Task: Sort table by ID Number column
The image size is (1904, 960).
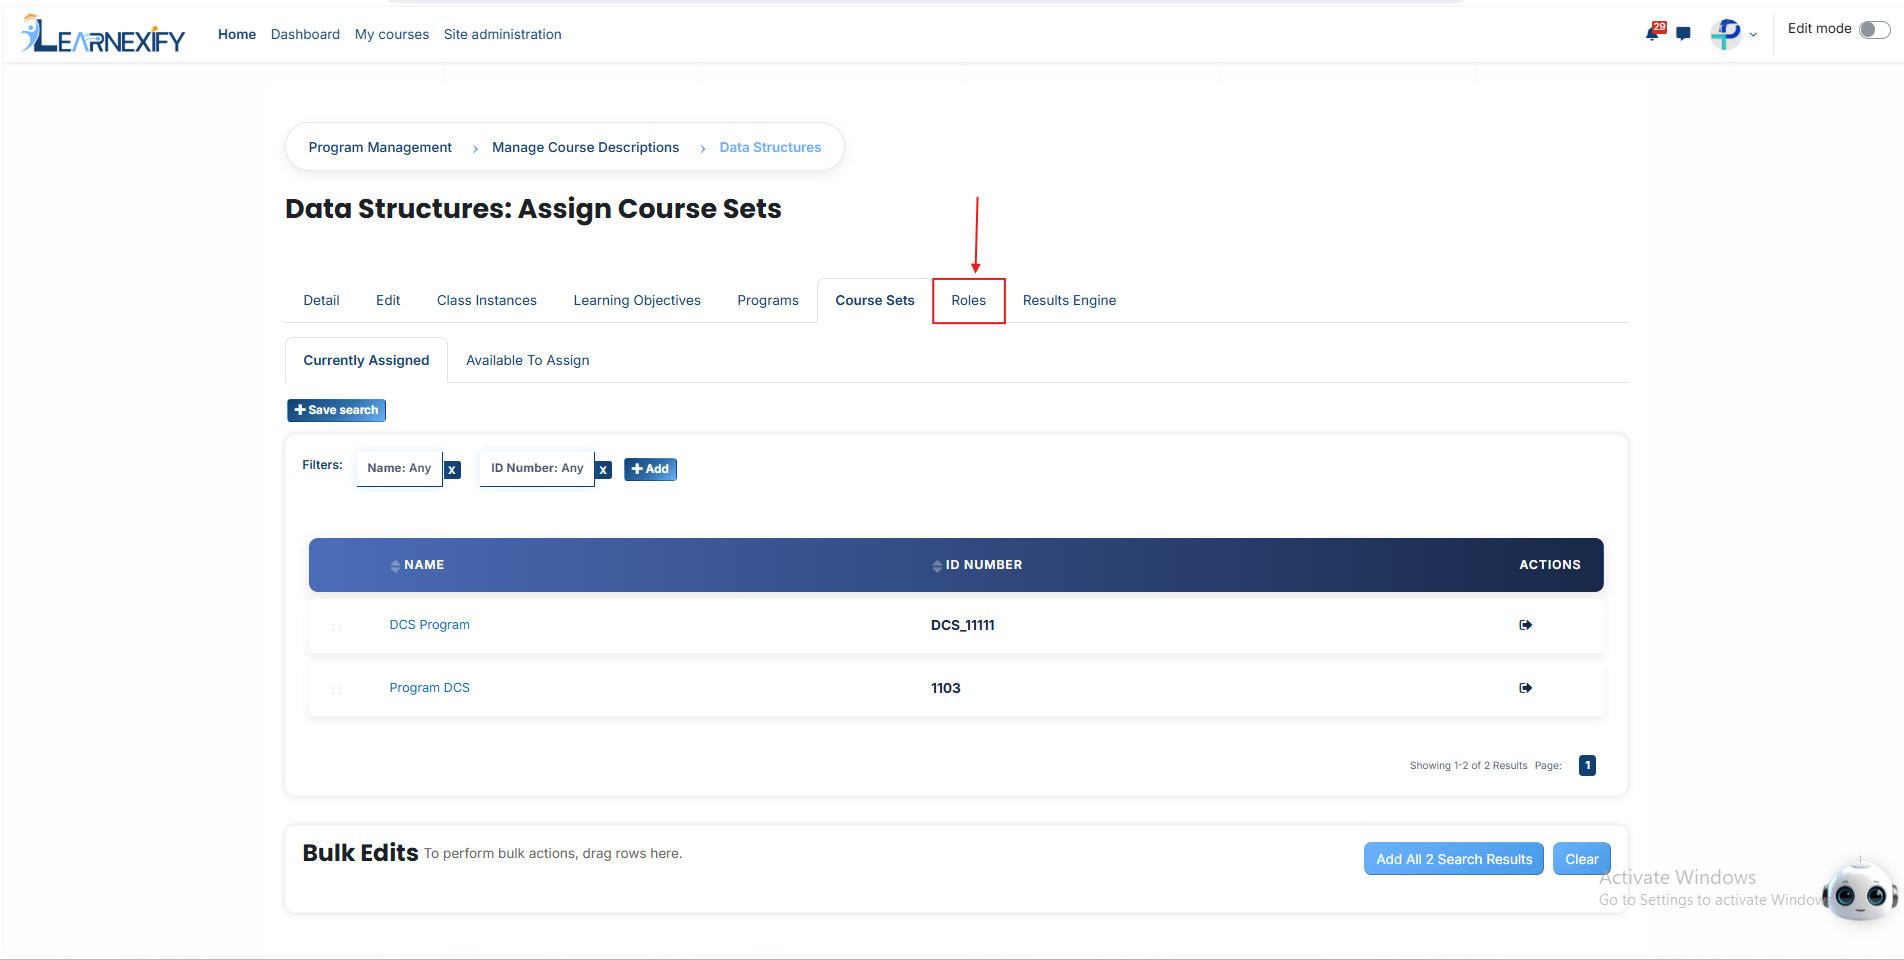Action: (x=977, y=565)
